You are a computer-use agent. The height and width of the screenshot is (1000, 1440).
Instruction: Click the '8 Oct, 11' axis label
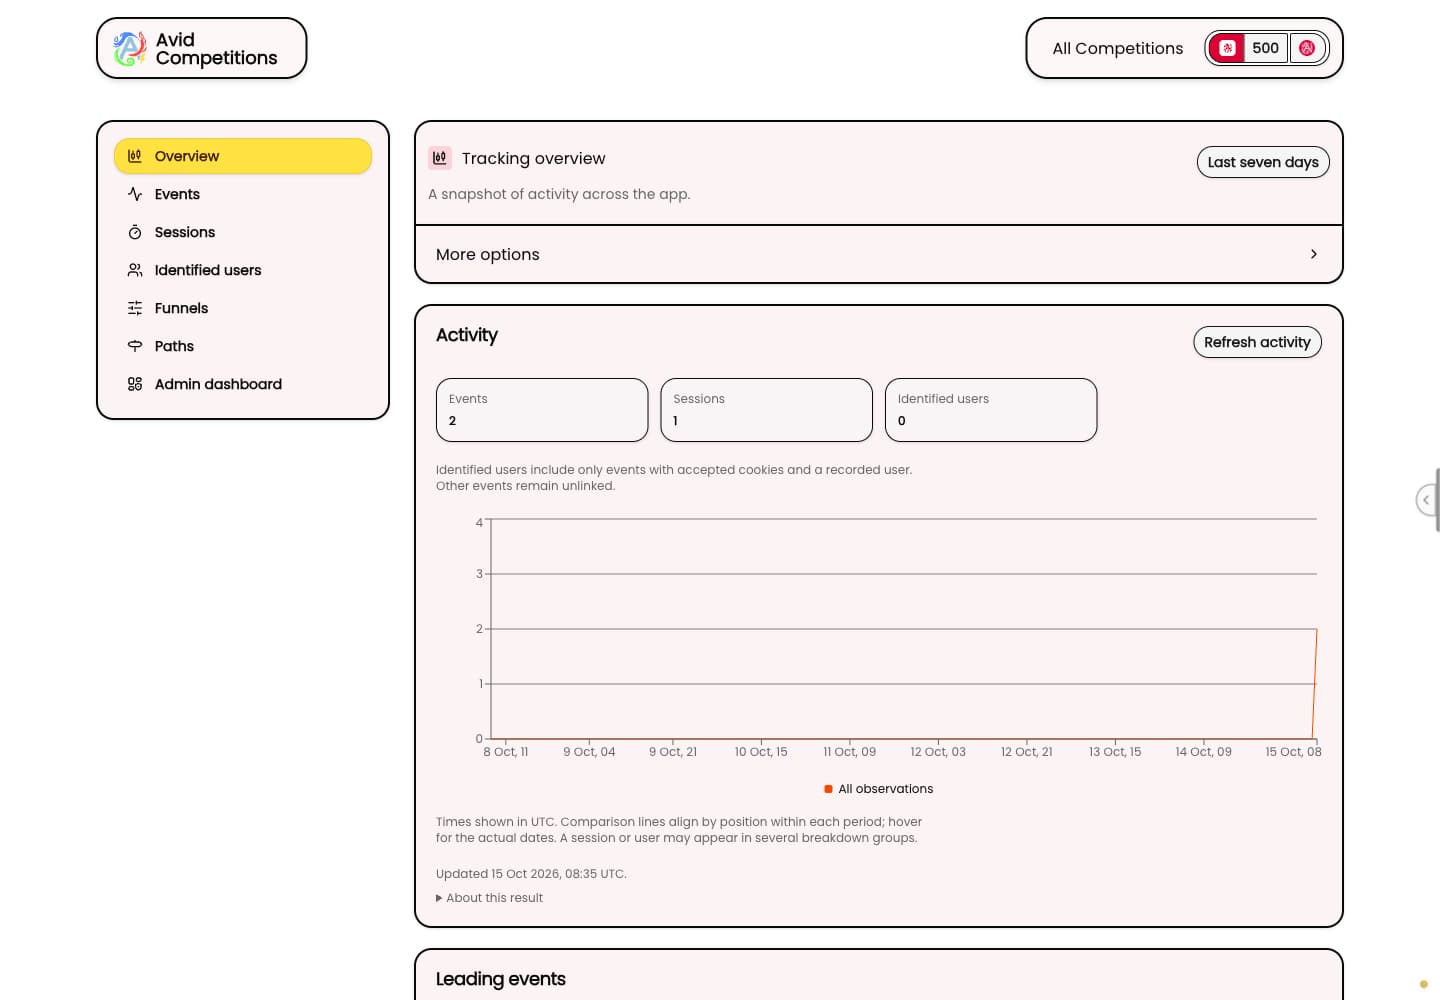tap(506, 752)
